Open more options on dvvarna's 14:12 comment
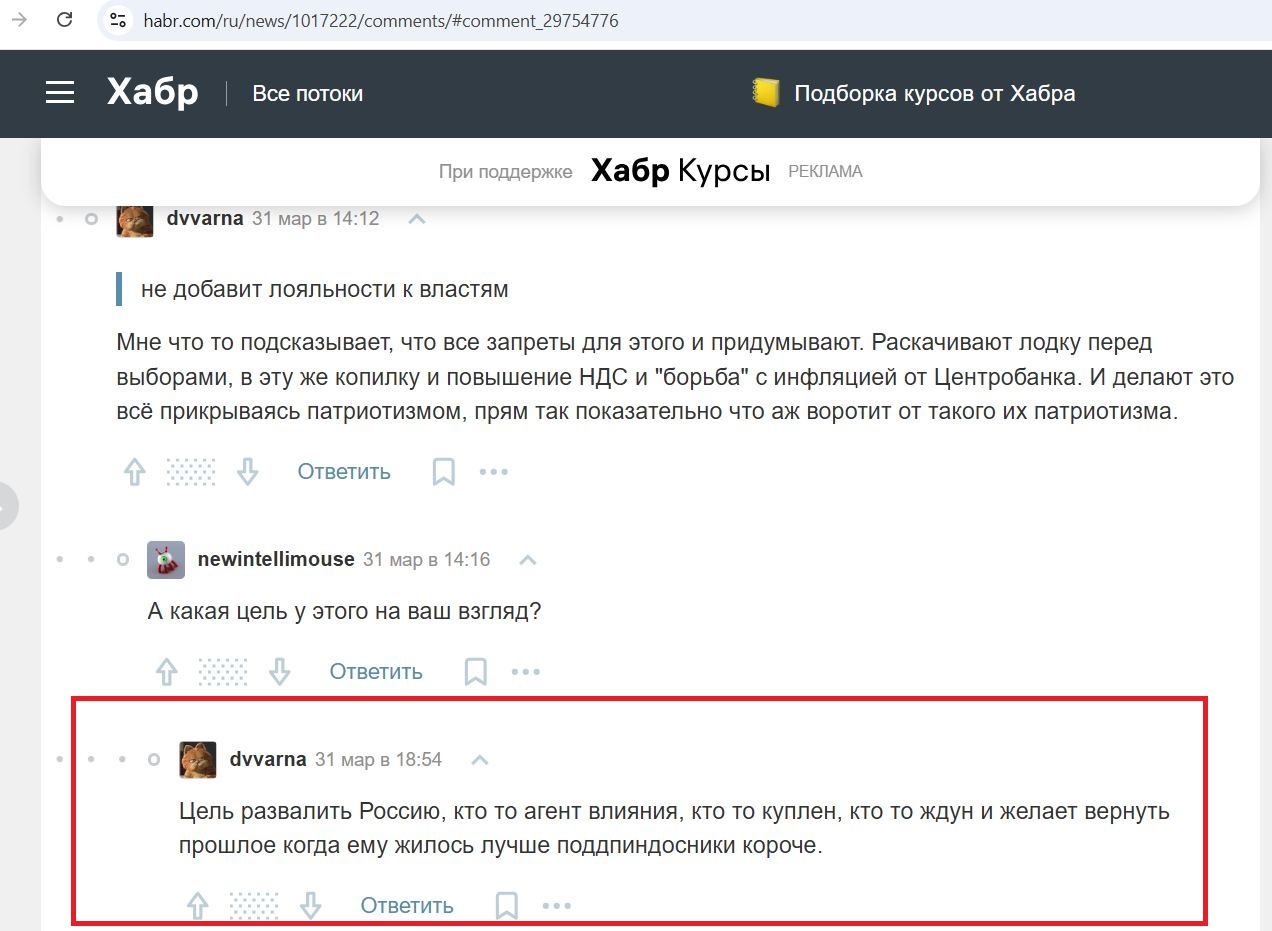Image resolution: width=1272 pixels, height=931 pixels. click(x=494, y=472)
